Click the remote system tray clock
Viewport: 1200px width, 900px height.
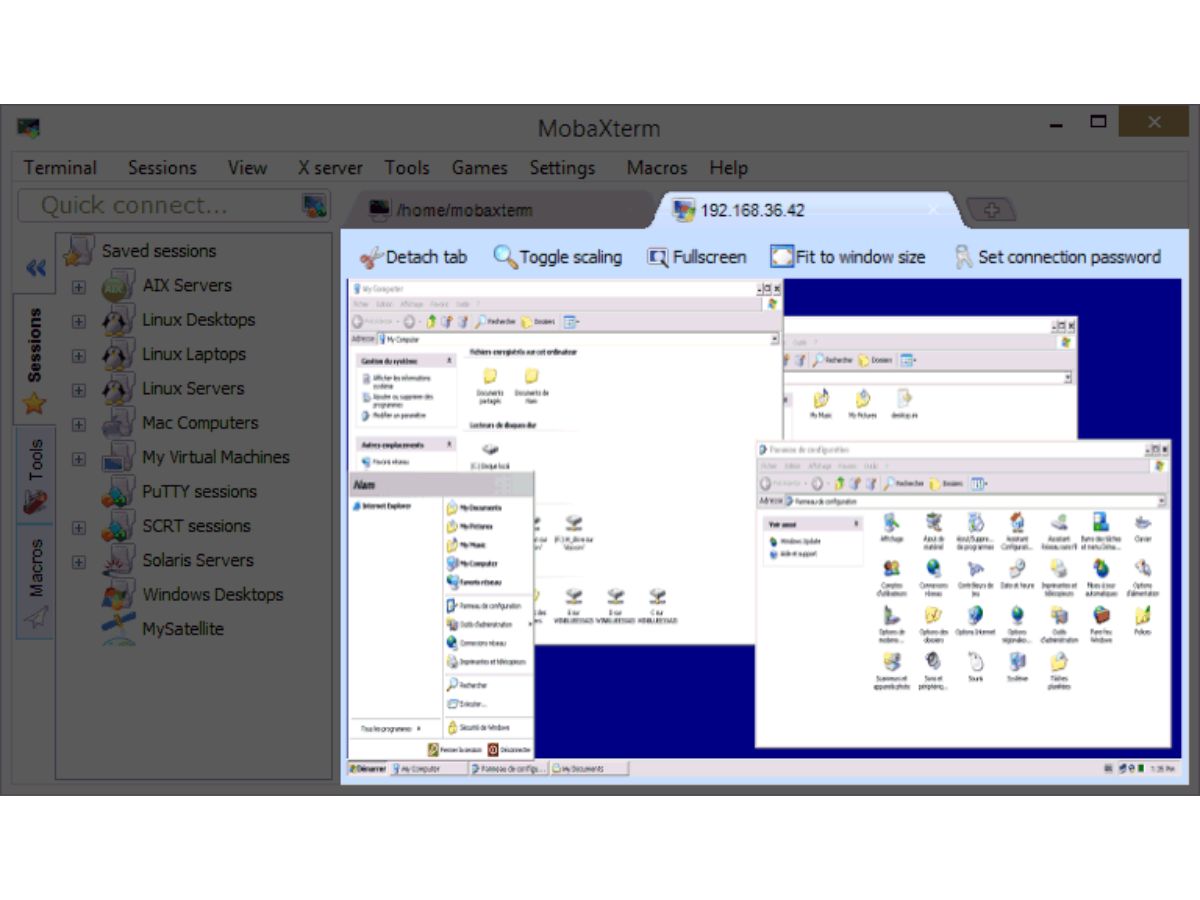[1161, 769]
